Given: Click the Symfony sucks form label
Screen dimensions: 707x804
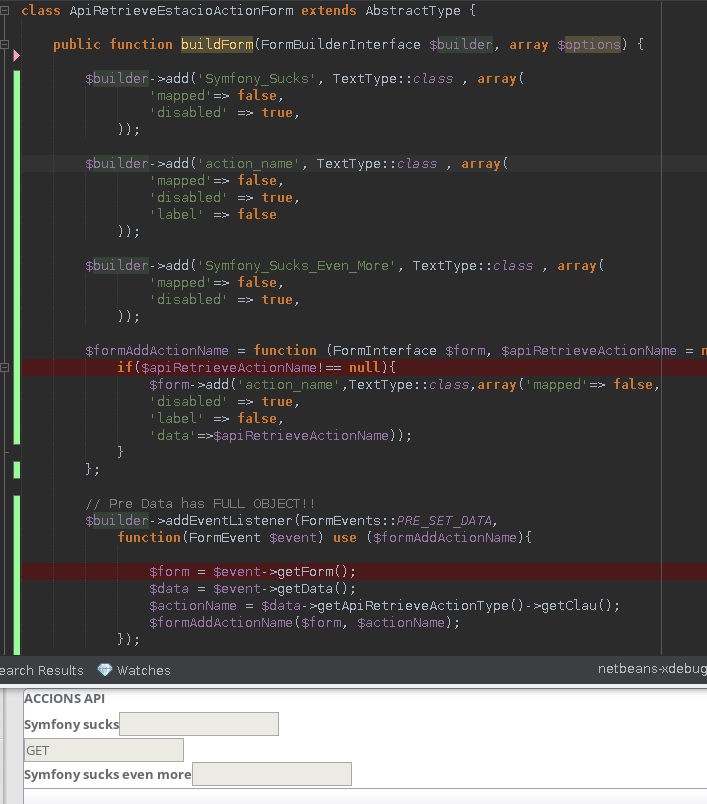Looking at the screenshot, I should (71, 724).
